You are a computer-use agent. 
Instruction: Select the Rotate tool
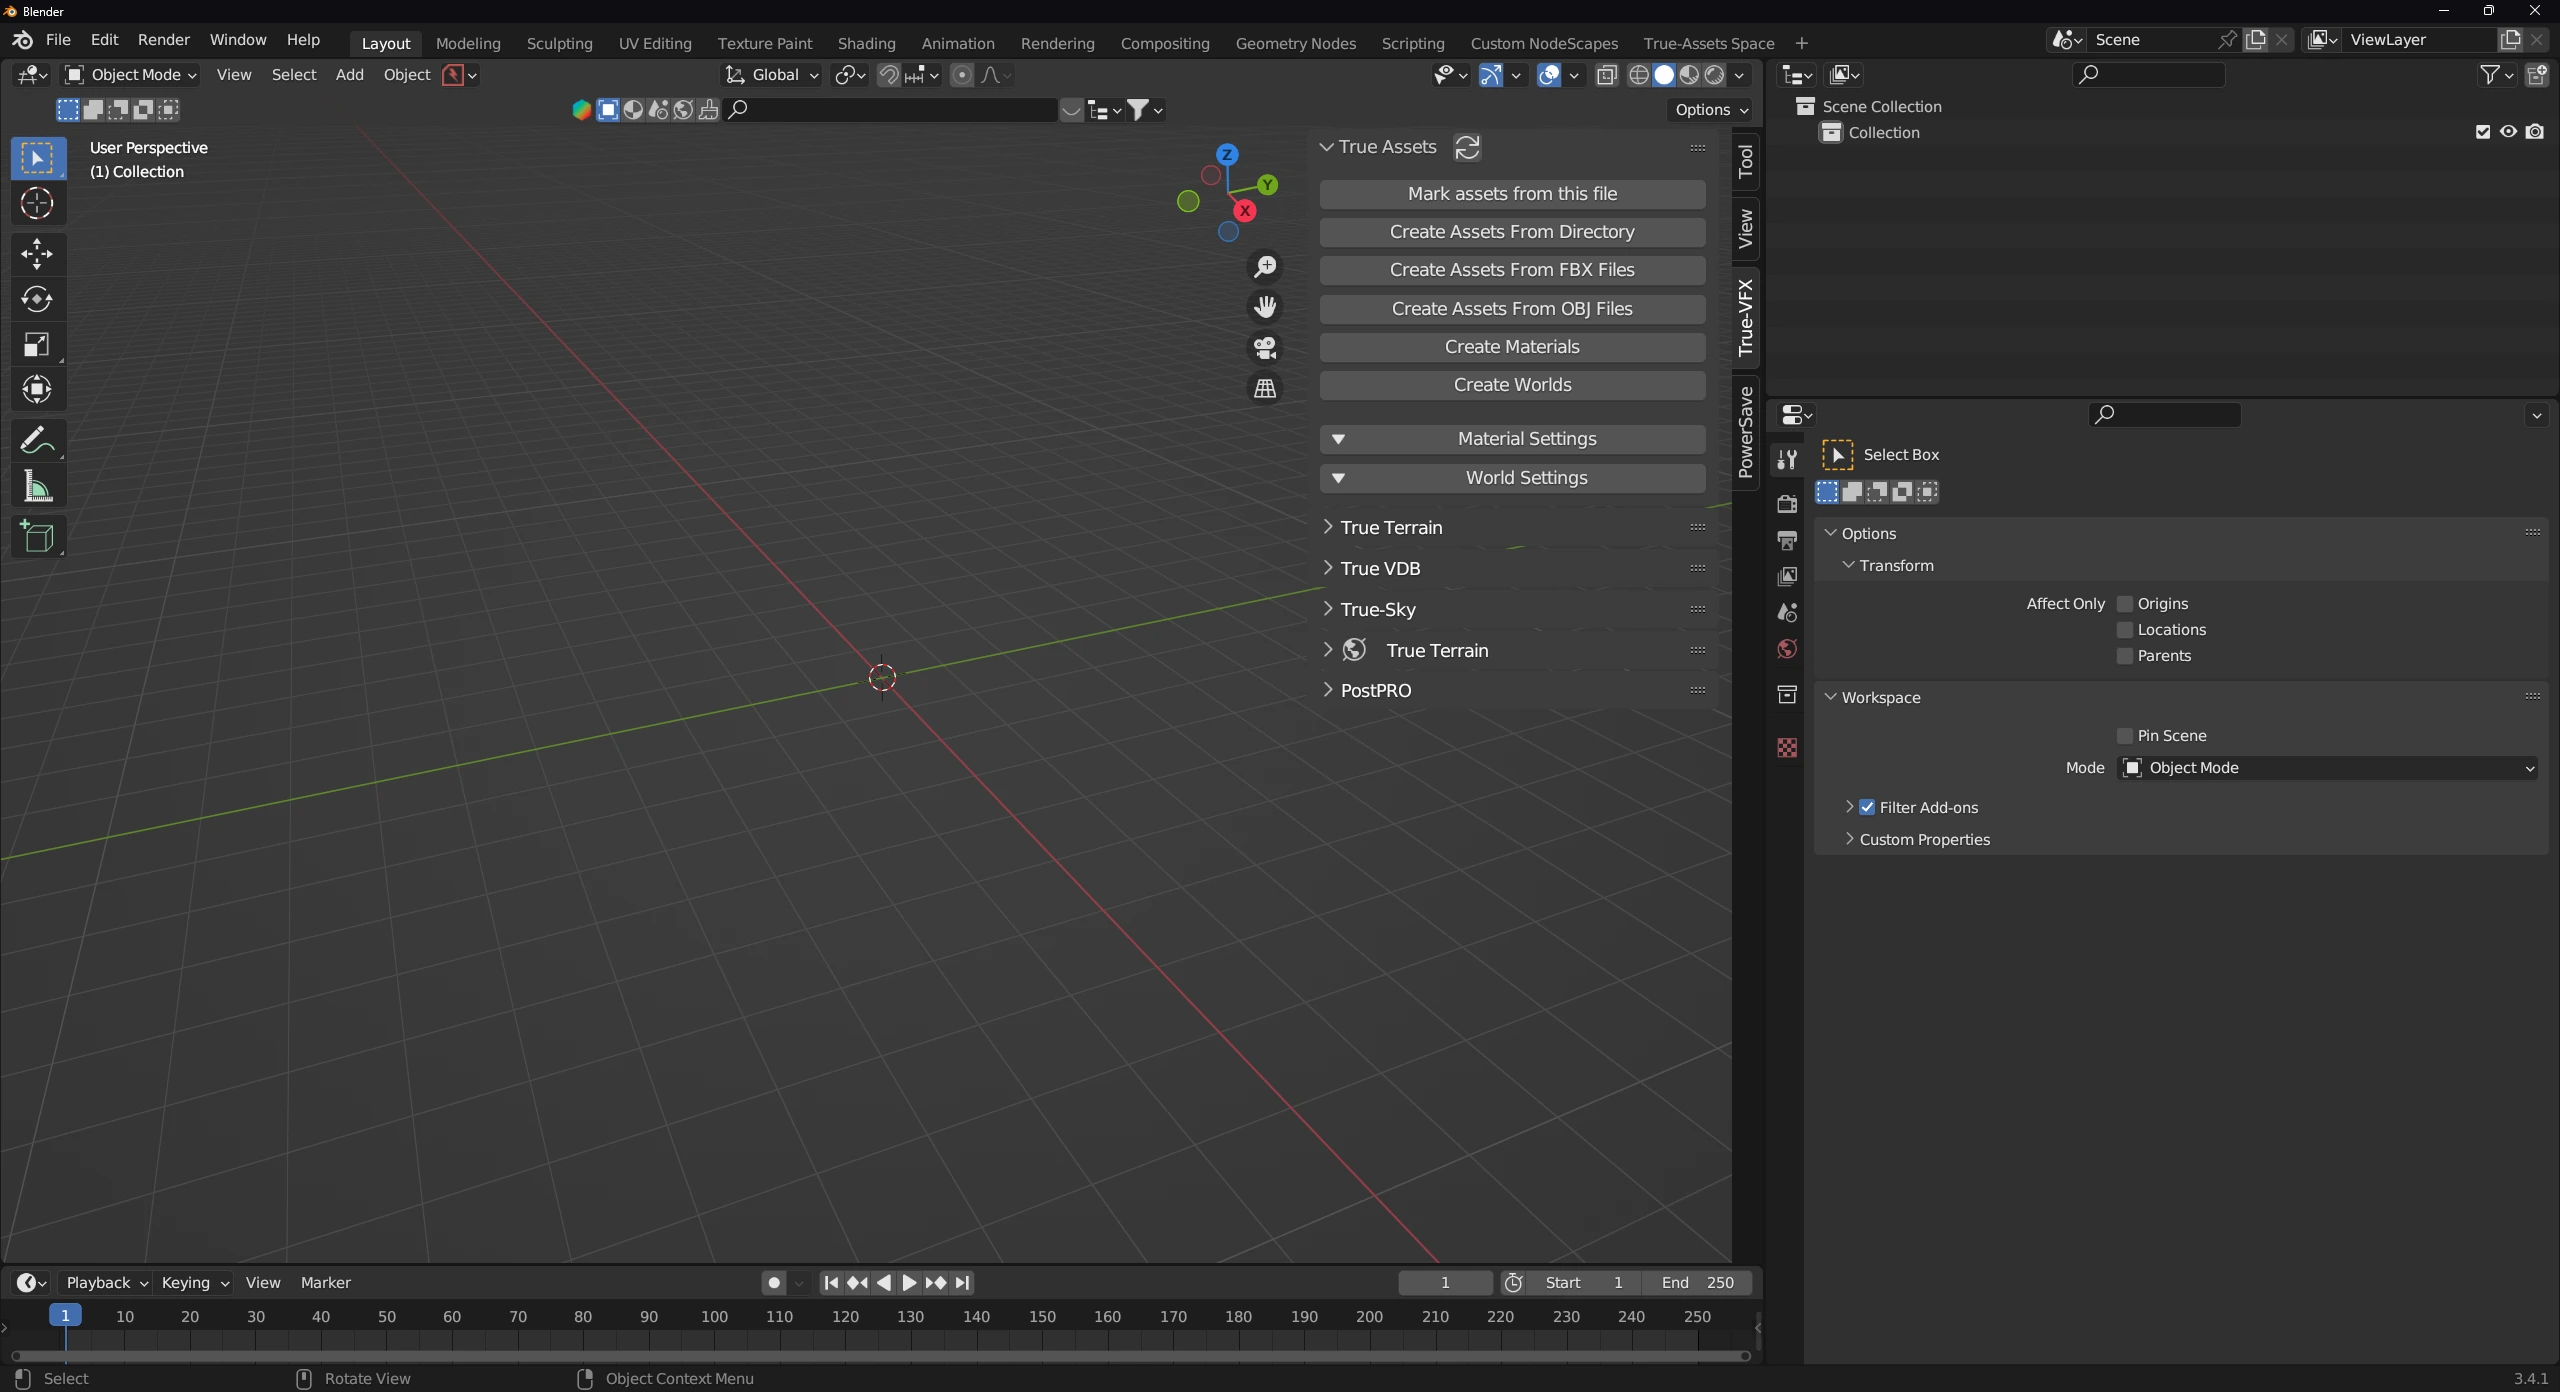37,299
